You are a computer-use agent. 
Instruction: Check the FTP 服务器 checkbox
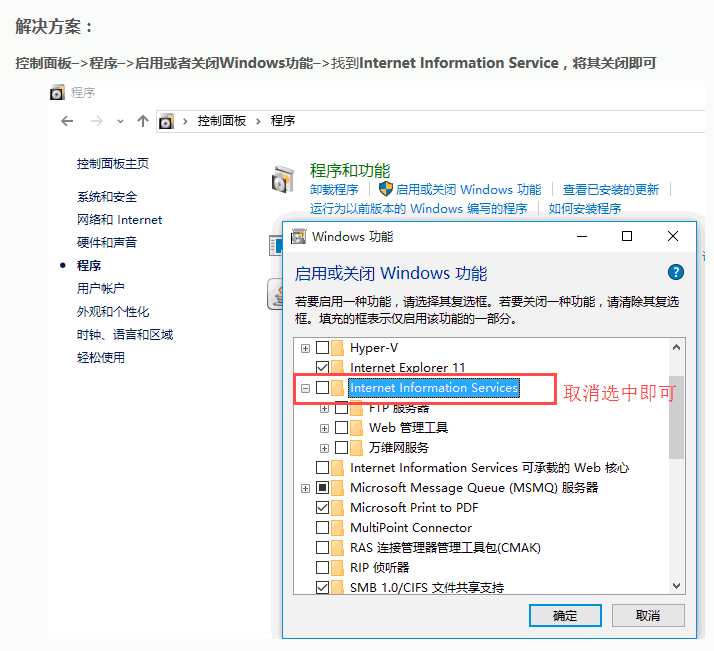click(342, 408)
